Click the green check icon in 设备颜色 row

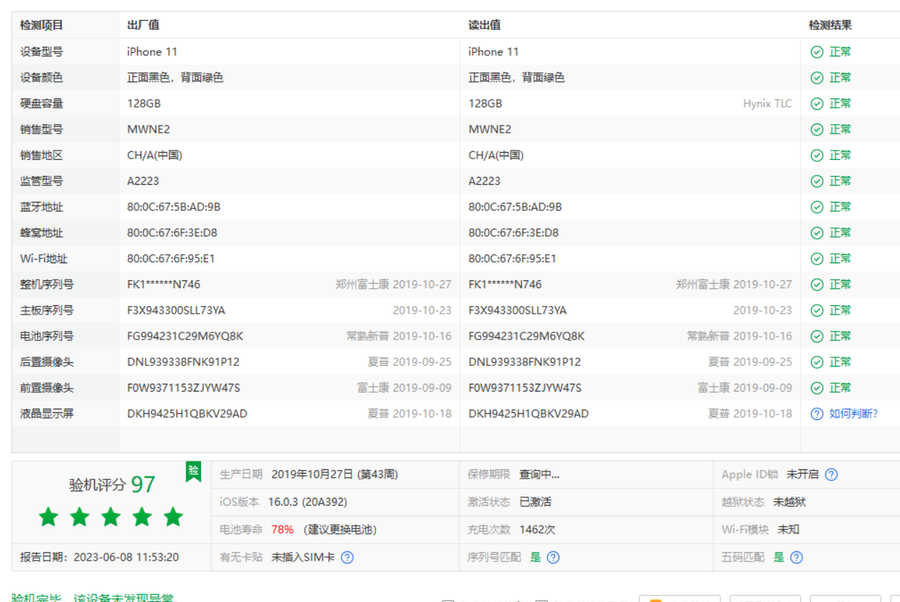817,78
